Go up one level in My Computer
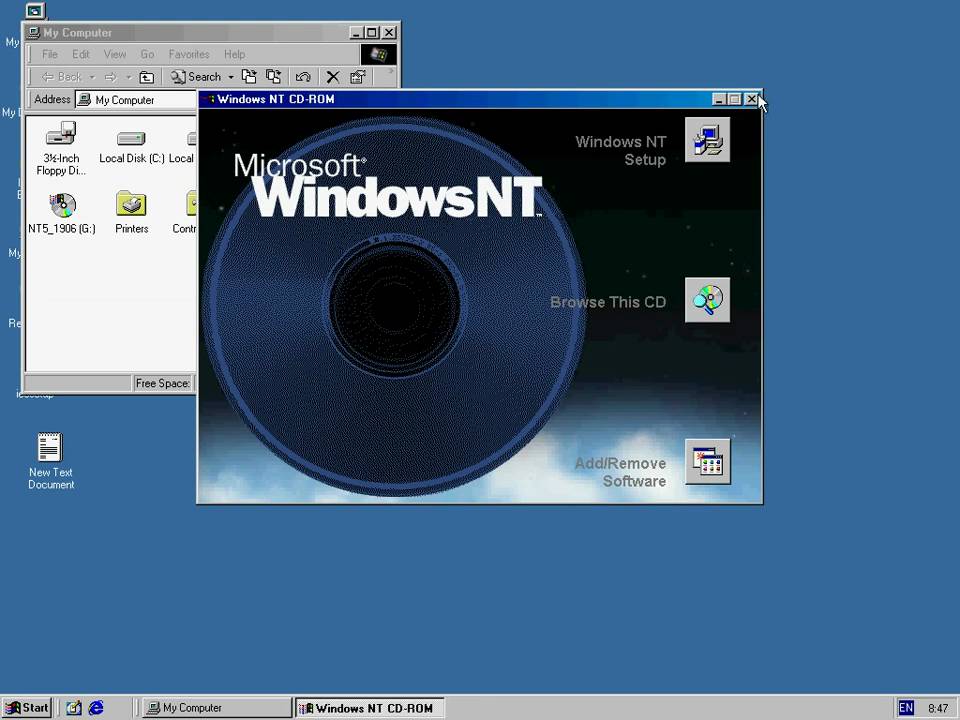Image resolution: width=960 pixels, height=720 pixels. 147,77
